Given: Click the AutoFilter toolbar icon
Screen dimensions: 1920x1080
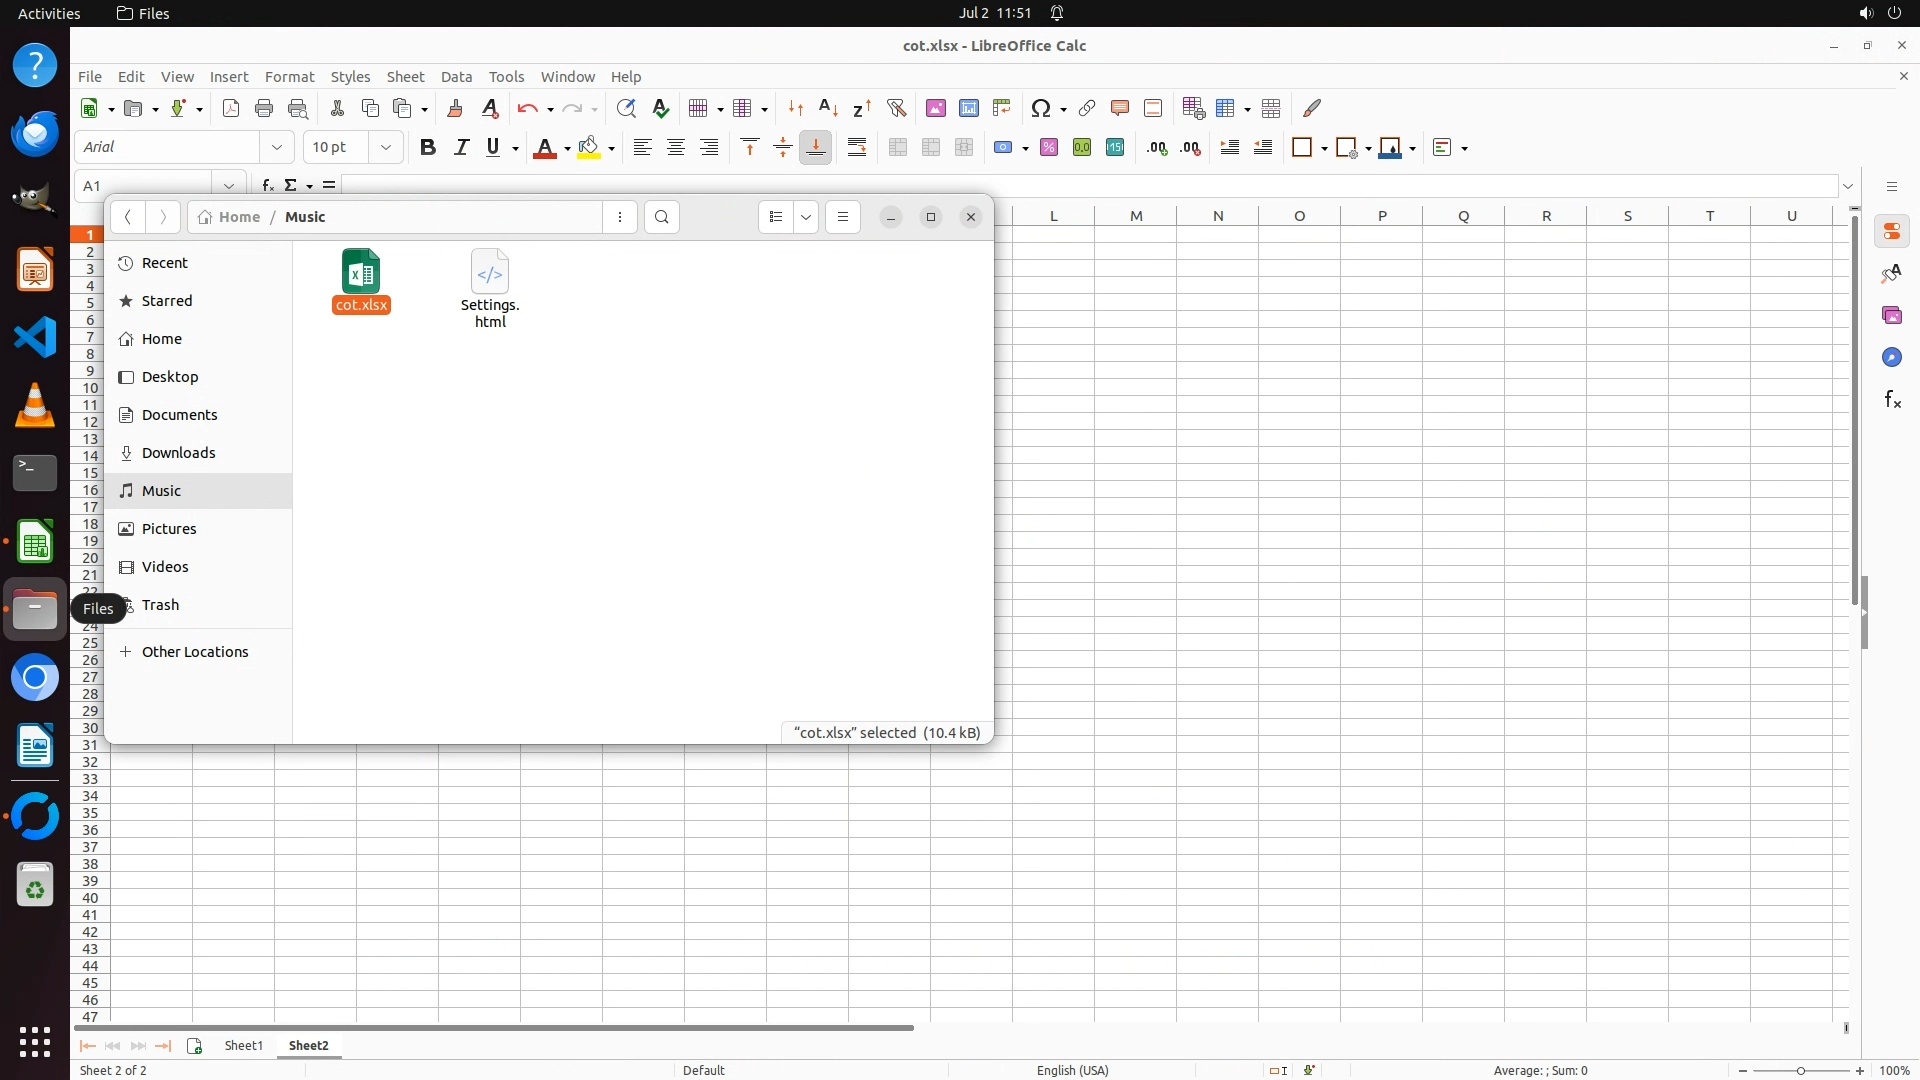Looking at the screenshot, I should (x=896, y=108).
